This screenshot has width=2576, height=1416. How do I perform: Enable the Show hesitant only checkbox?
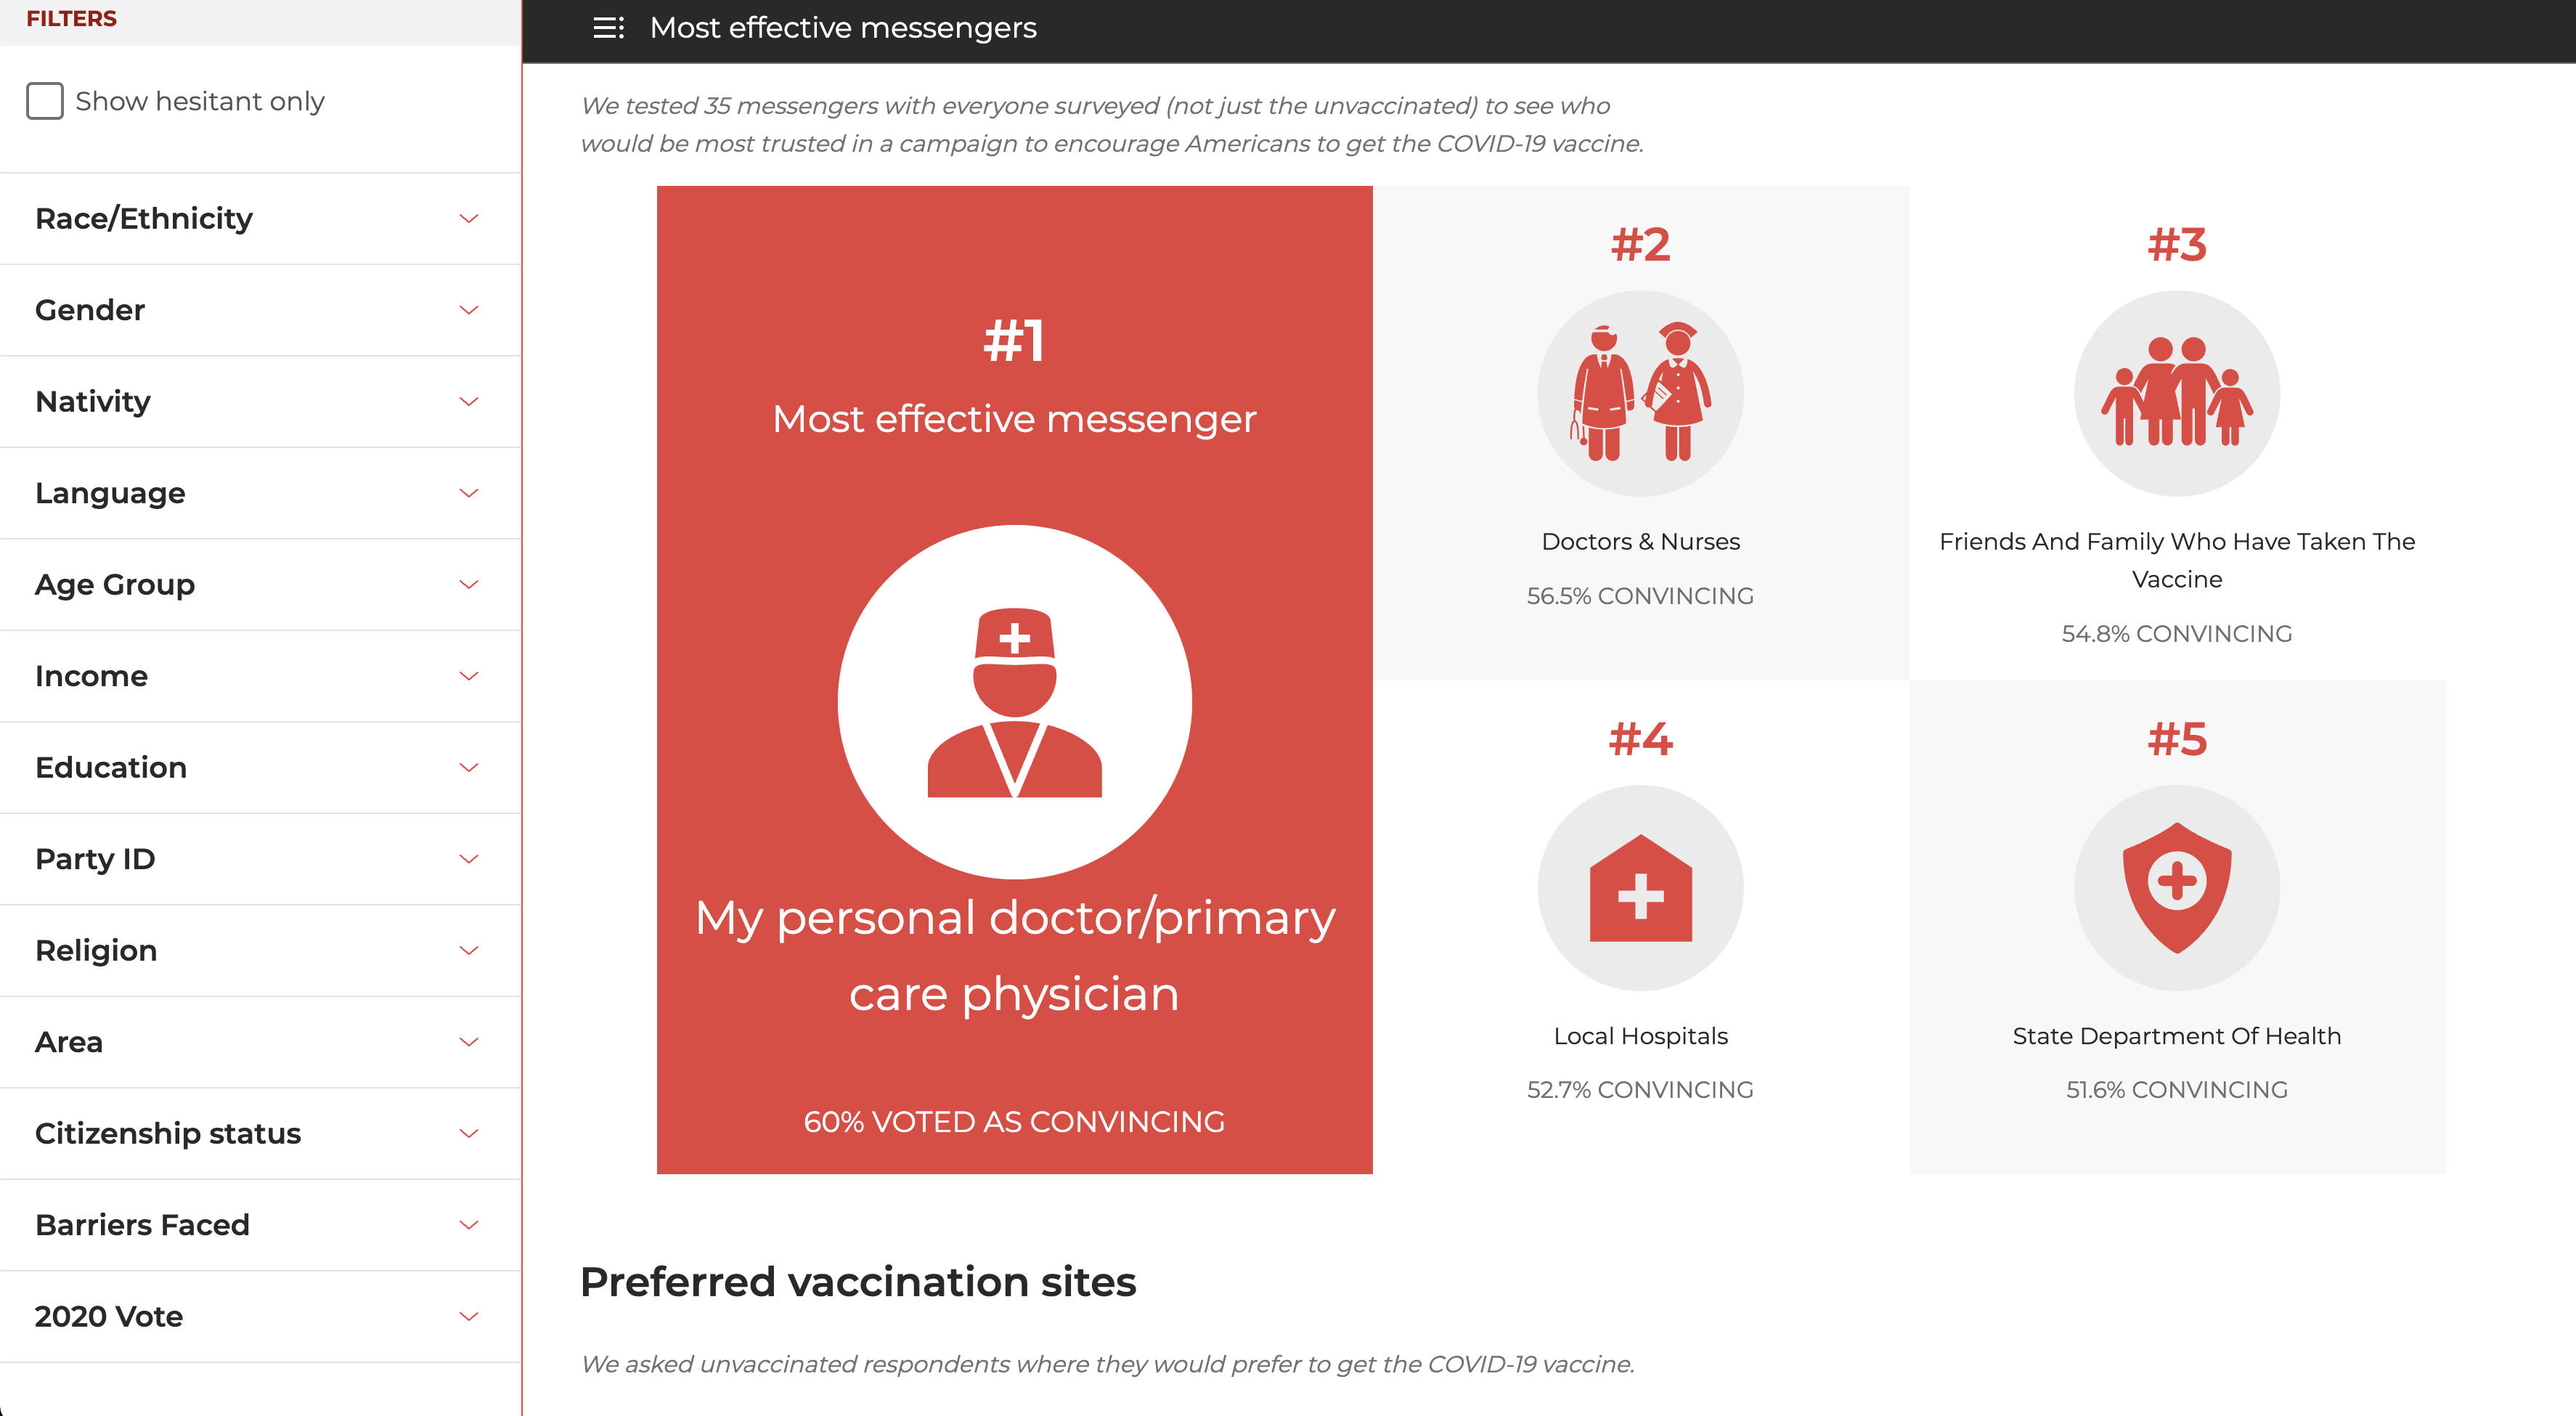45,101
